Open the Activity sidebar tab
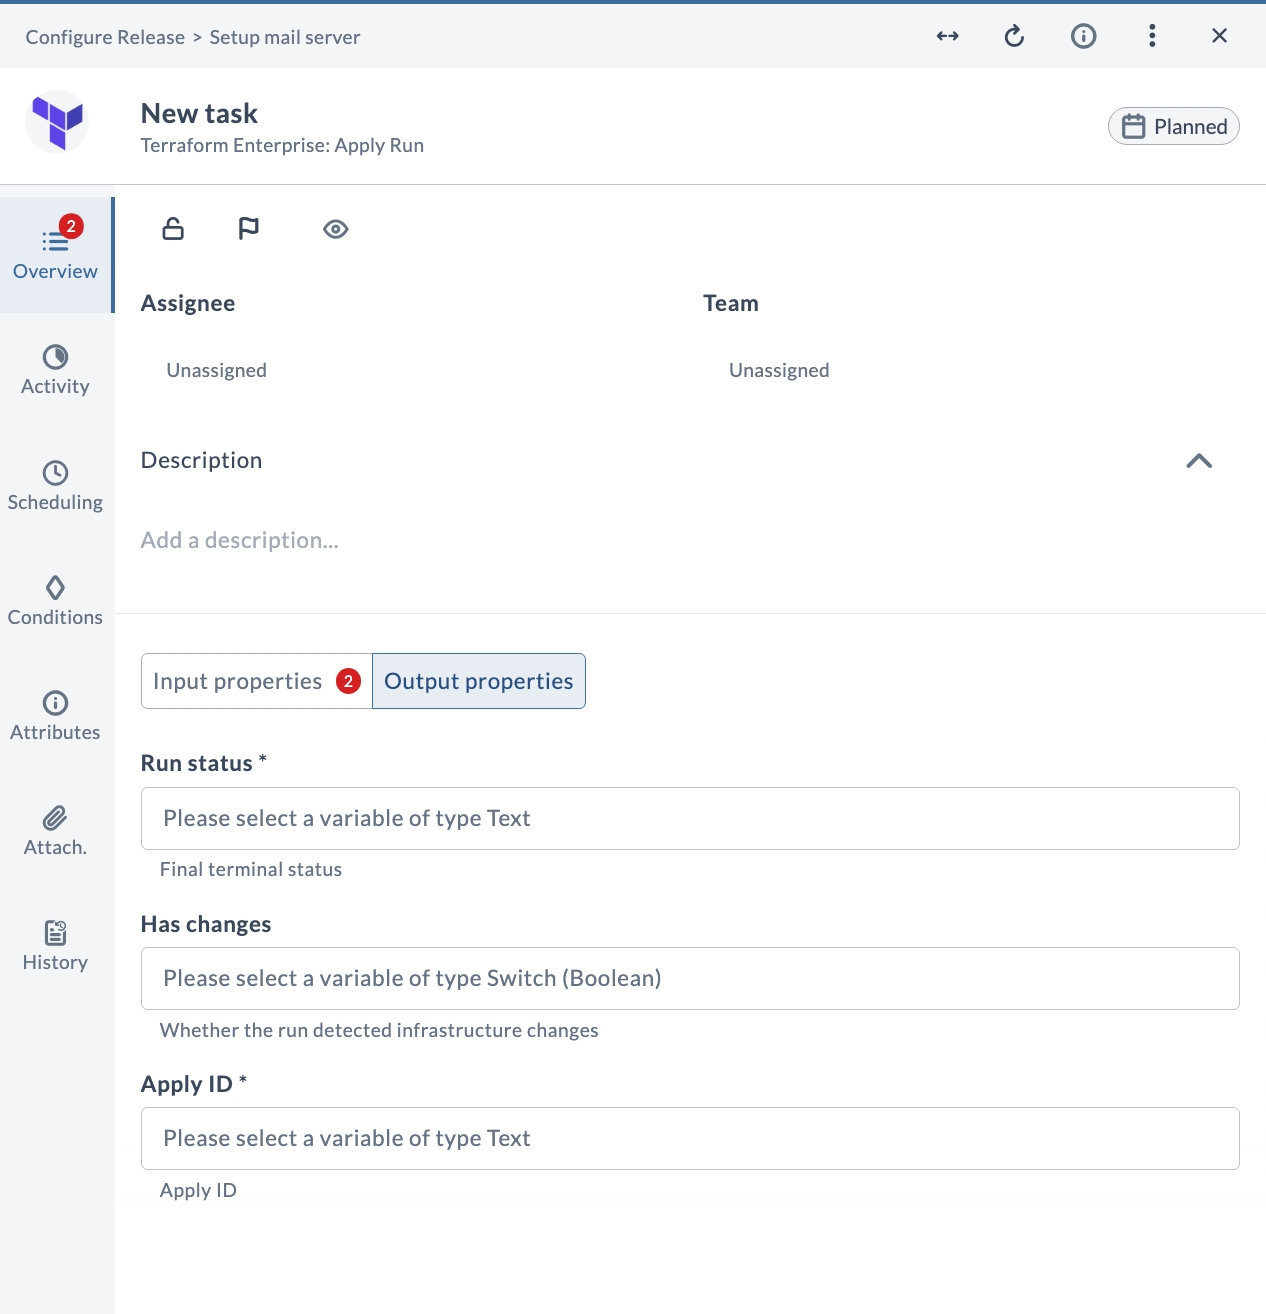Viewport: 1266px width, 1314px height. [x=56, y=371]
